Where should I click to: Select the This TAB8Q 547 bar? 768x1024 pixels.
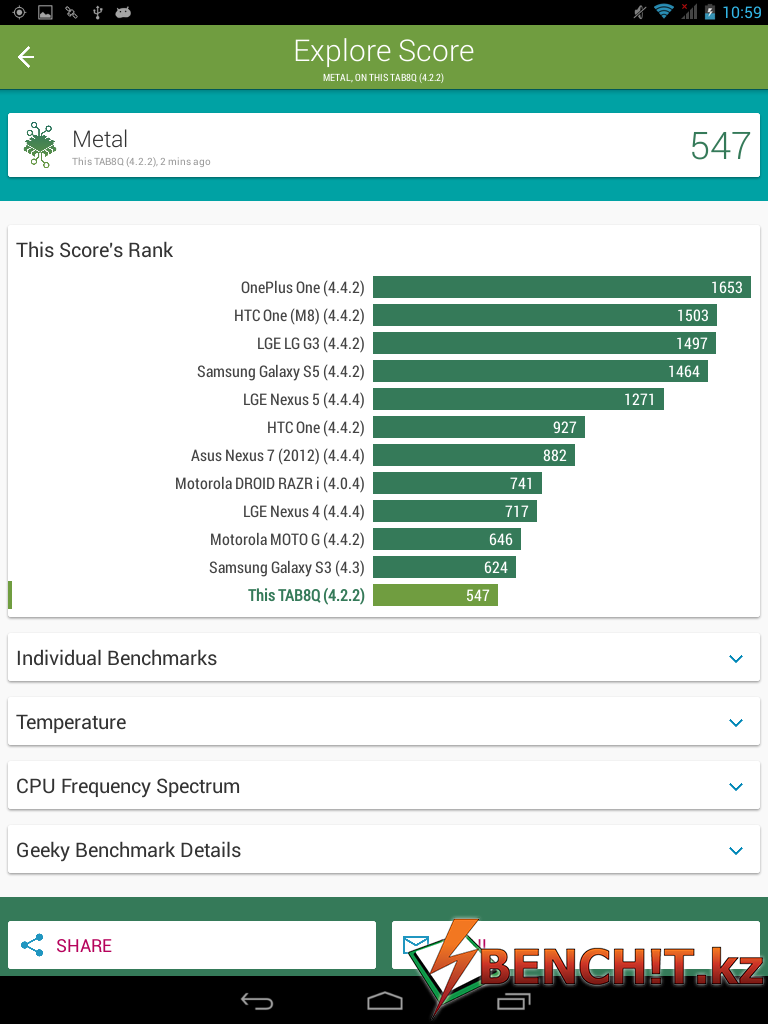(435, 596)
